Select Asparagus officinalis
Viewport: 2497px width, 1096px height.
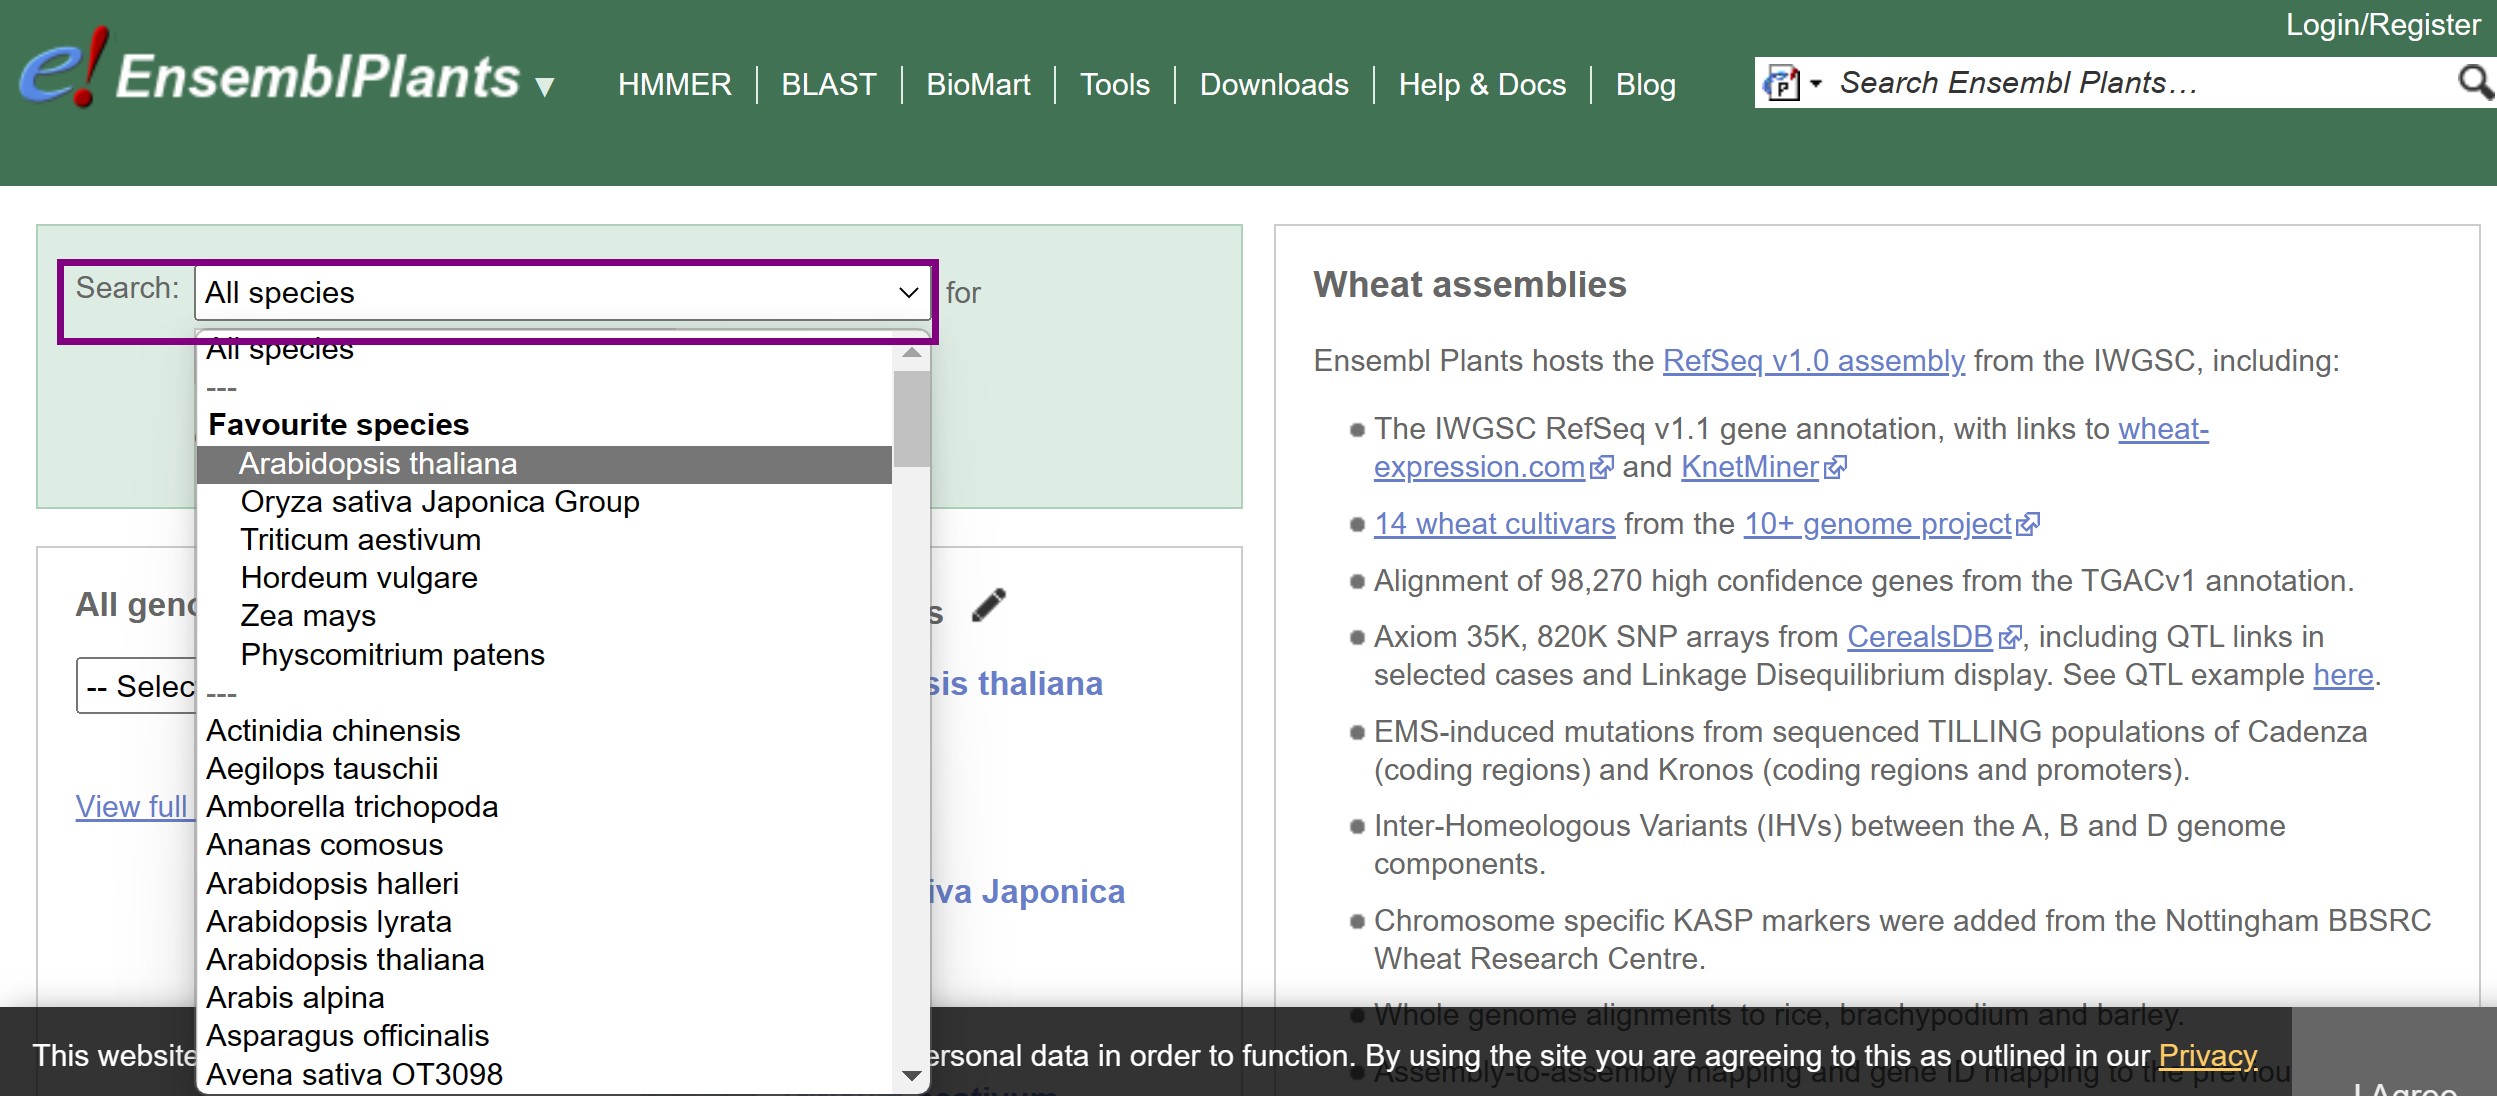(x=544, y=1036)
